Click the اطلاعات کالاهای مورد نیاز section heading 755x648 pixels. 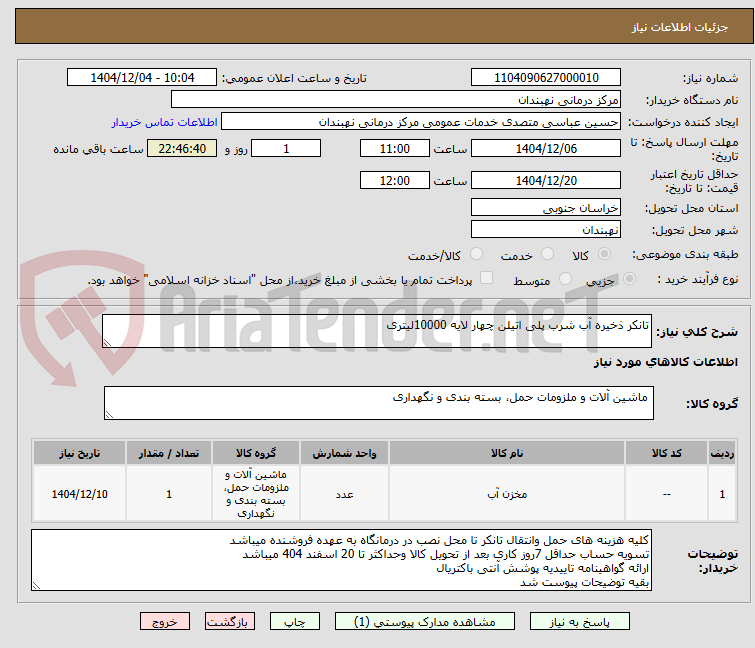665,362
